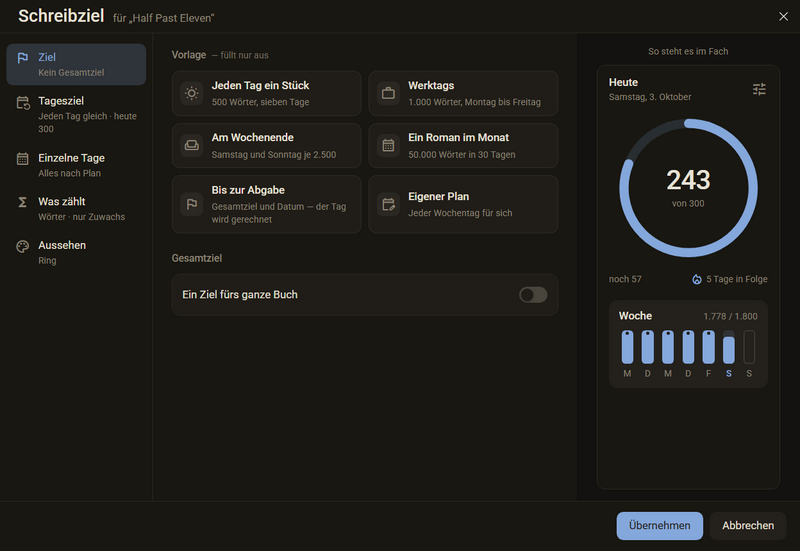This screenshot has width=800, height=551.
Task: Go to the Aussehen section
Action: coord(76,253)
